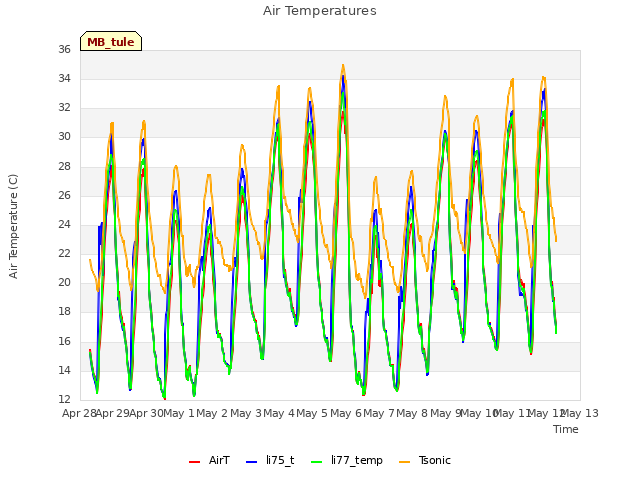Click the Apr 29 x-axis tick label

pos(113,413)
